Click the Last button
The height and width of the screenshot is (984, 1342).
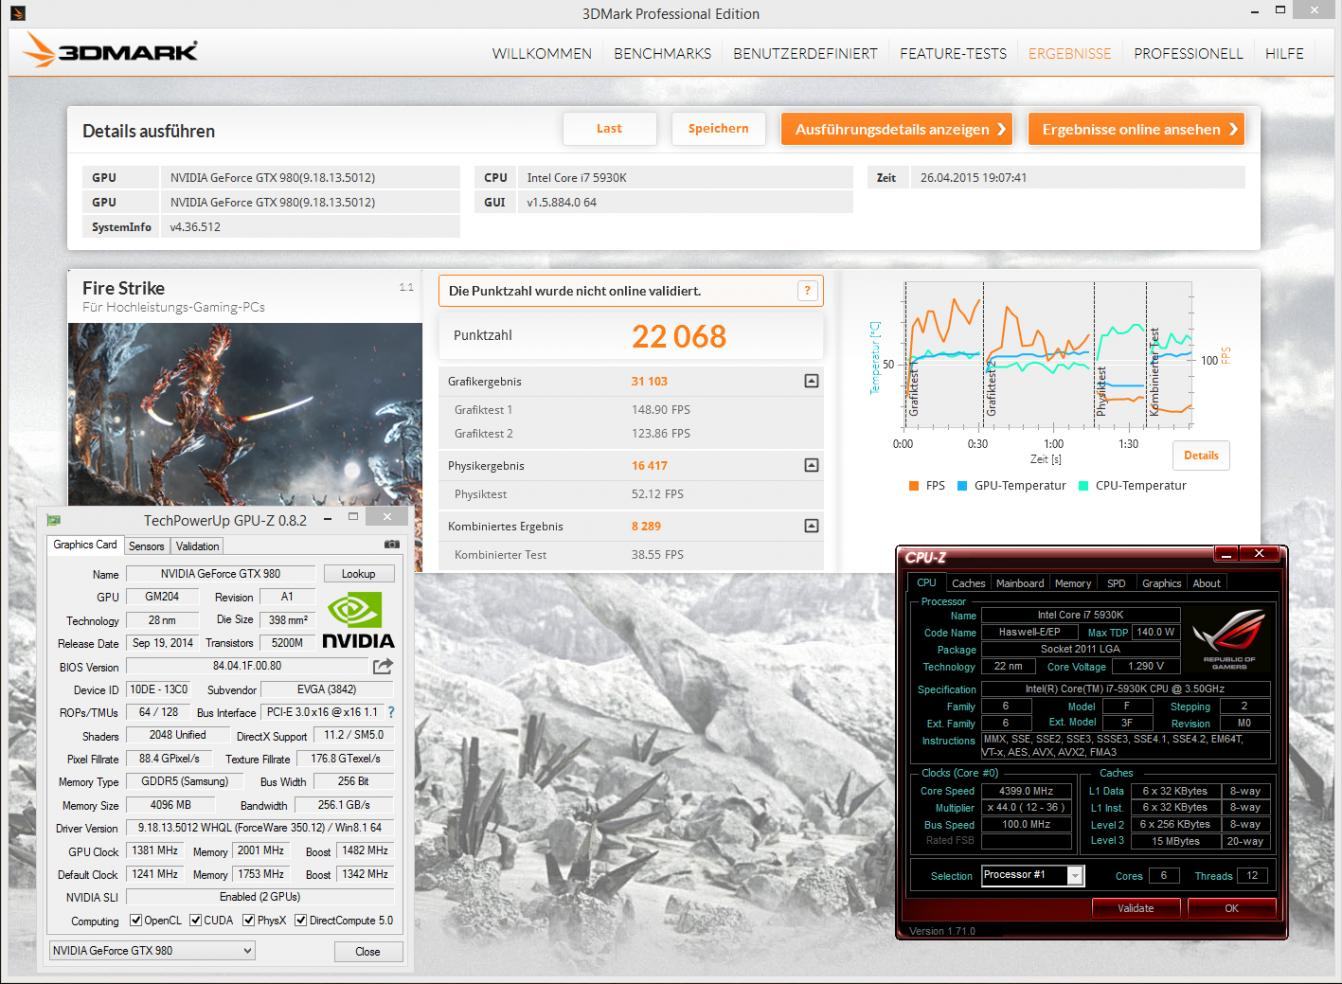tap(609, 129)
